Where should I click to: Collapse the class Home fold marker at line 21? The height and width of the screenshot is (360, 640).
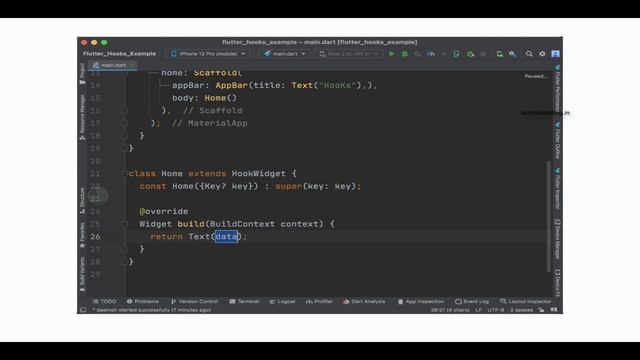point(124,173)
